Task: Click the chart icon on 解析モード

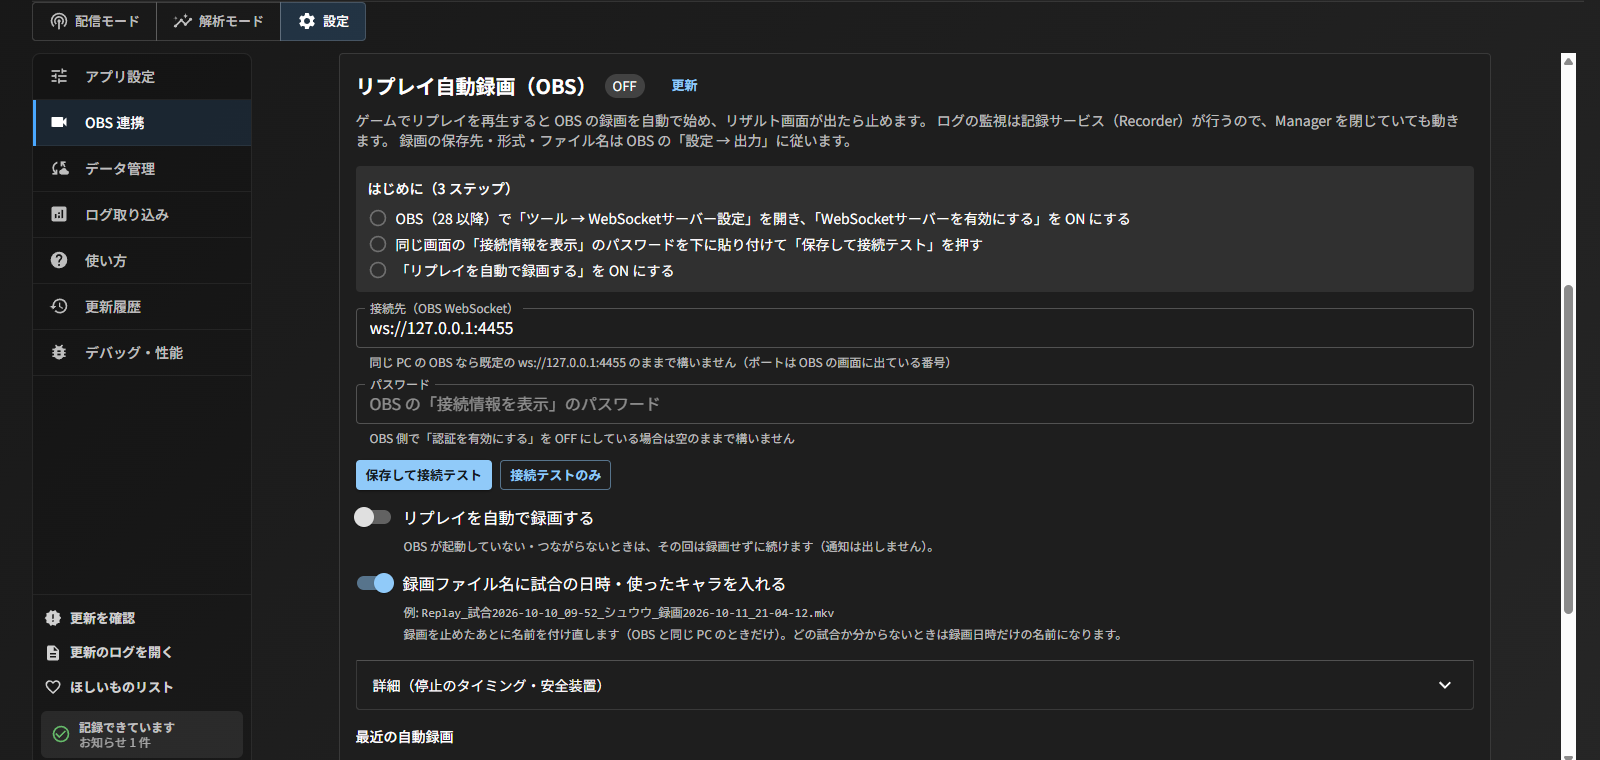Action: (x=182, y=21)
